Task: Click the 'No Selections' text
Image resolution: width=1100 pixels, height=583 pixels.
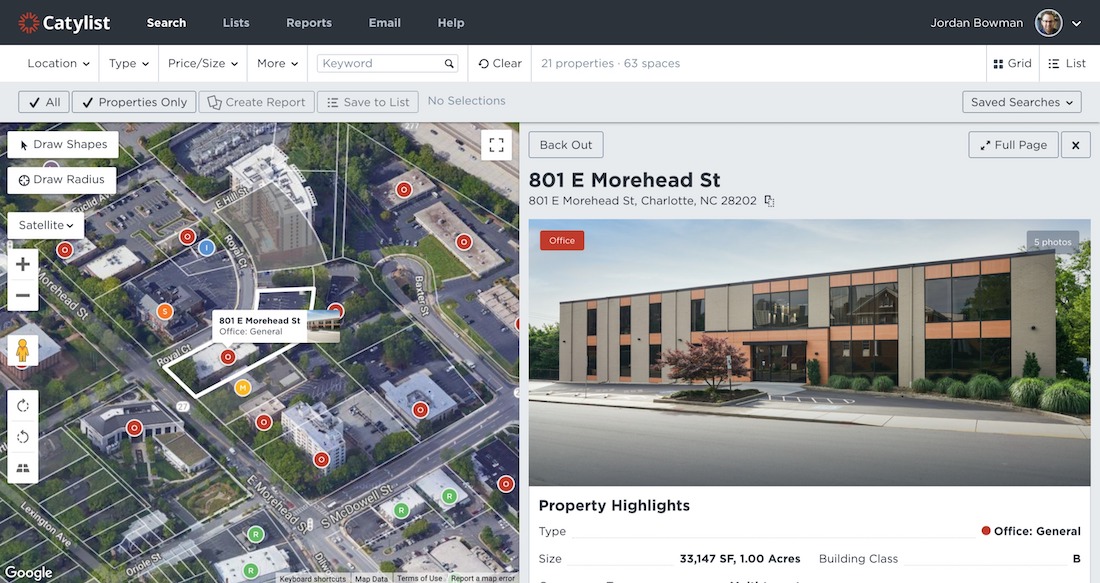Action: (467, 101)
